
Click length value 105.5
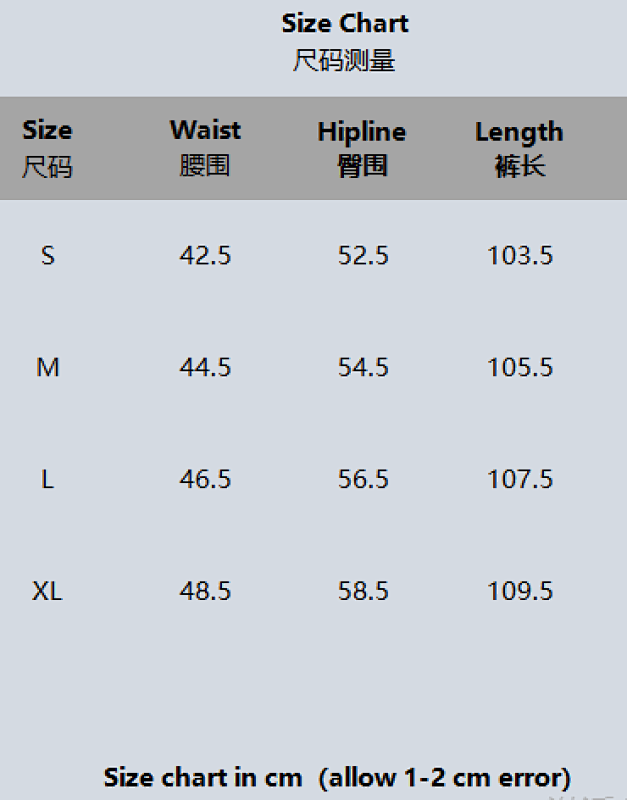pyautogui.click(x=520, y=367)
